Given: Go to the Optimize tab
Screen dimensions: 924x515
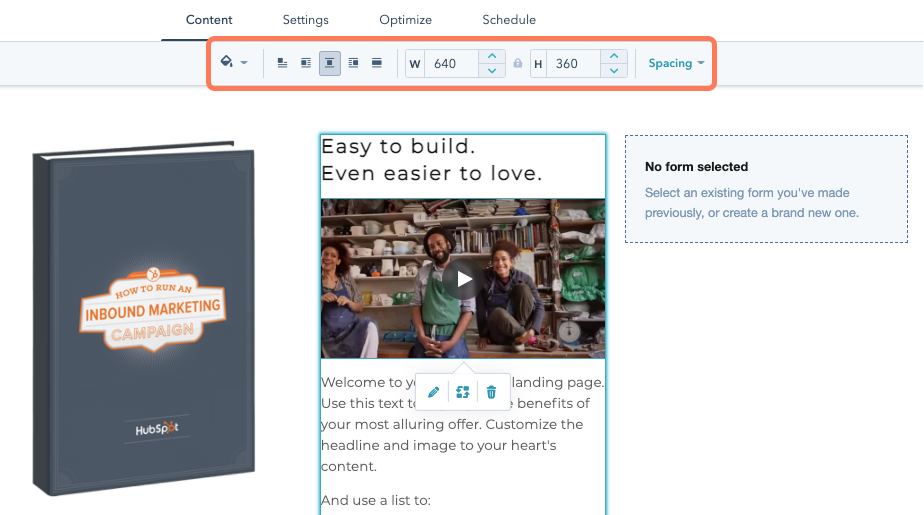Looking at the screenshot, I should (405, 20).
